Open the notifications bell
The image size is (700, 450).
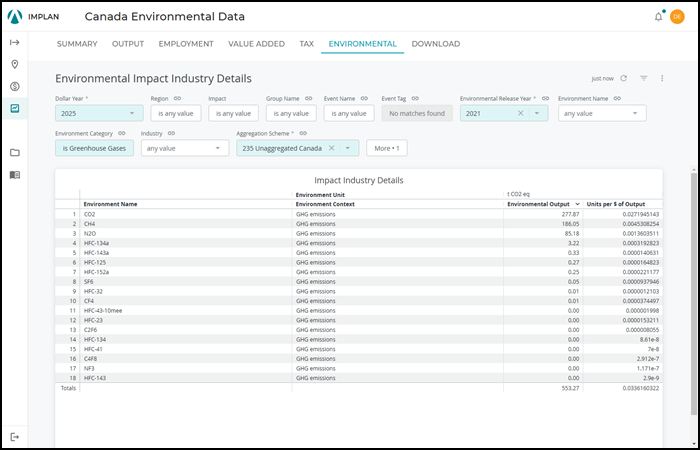[658, 17]
